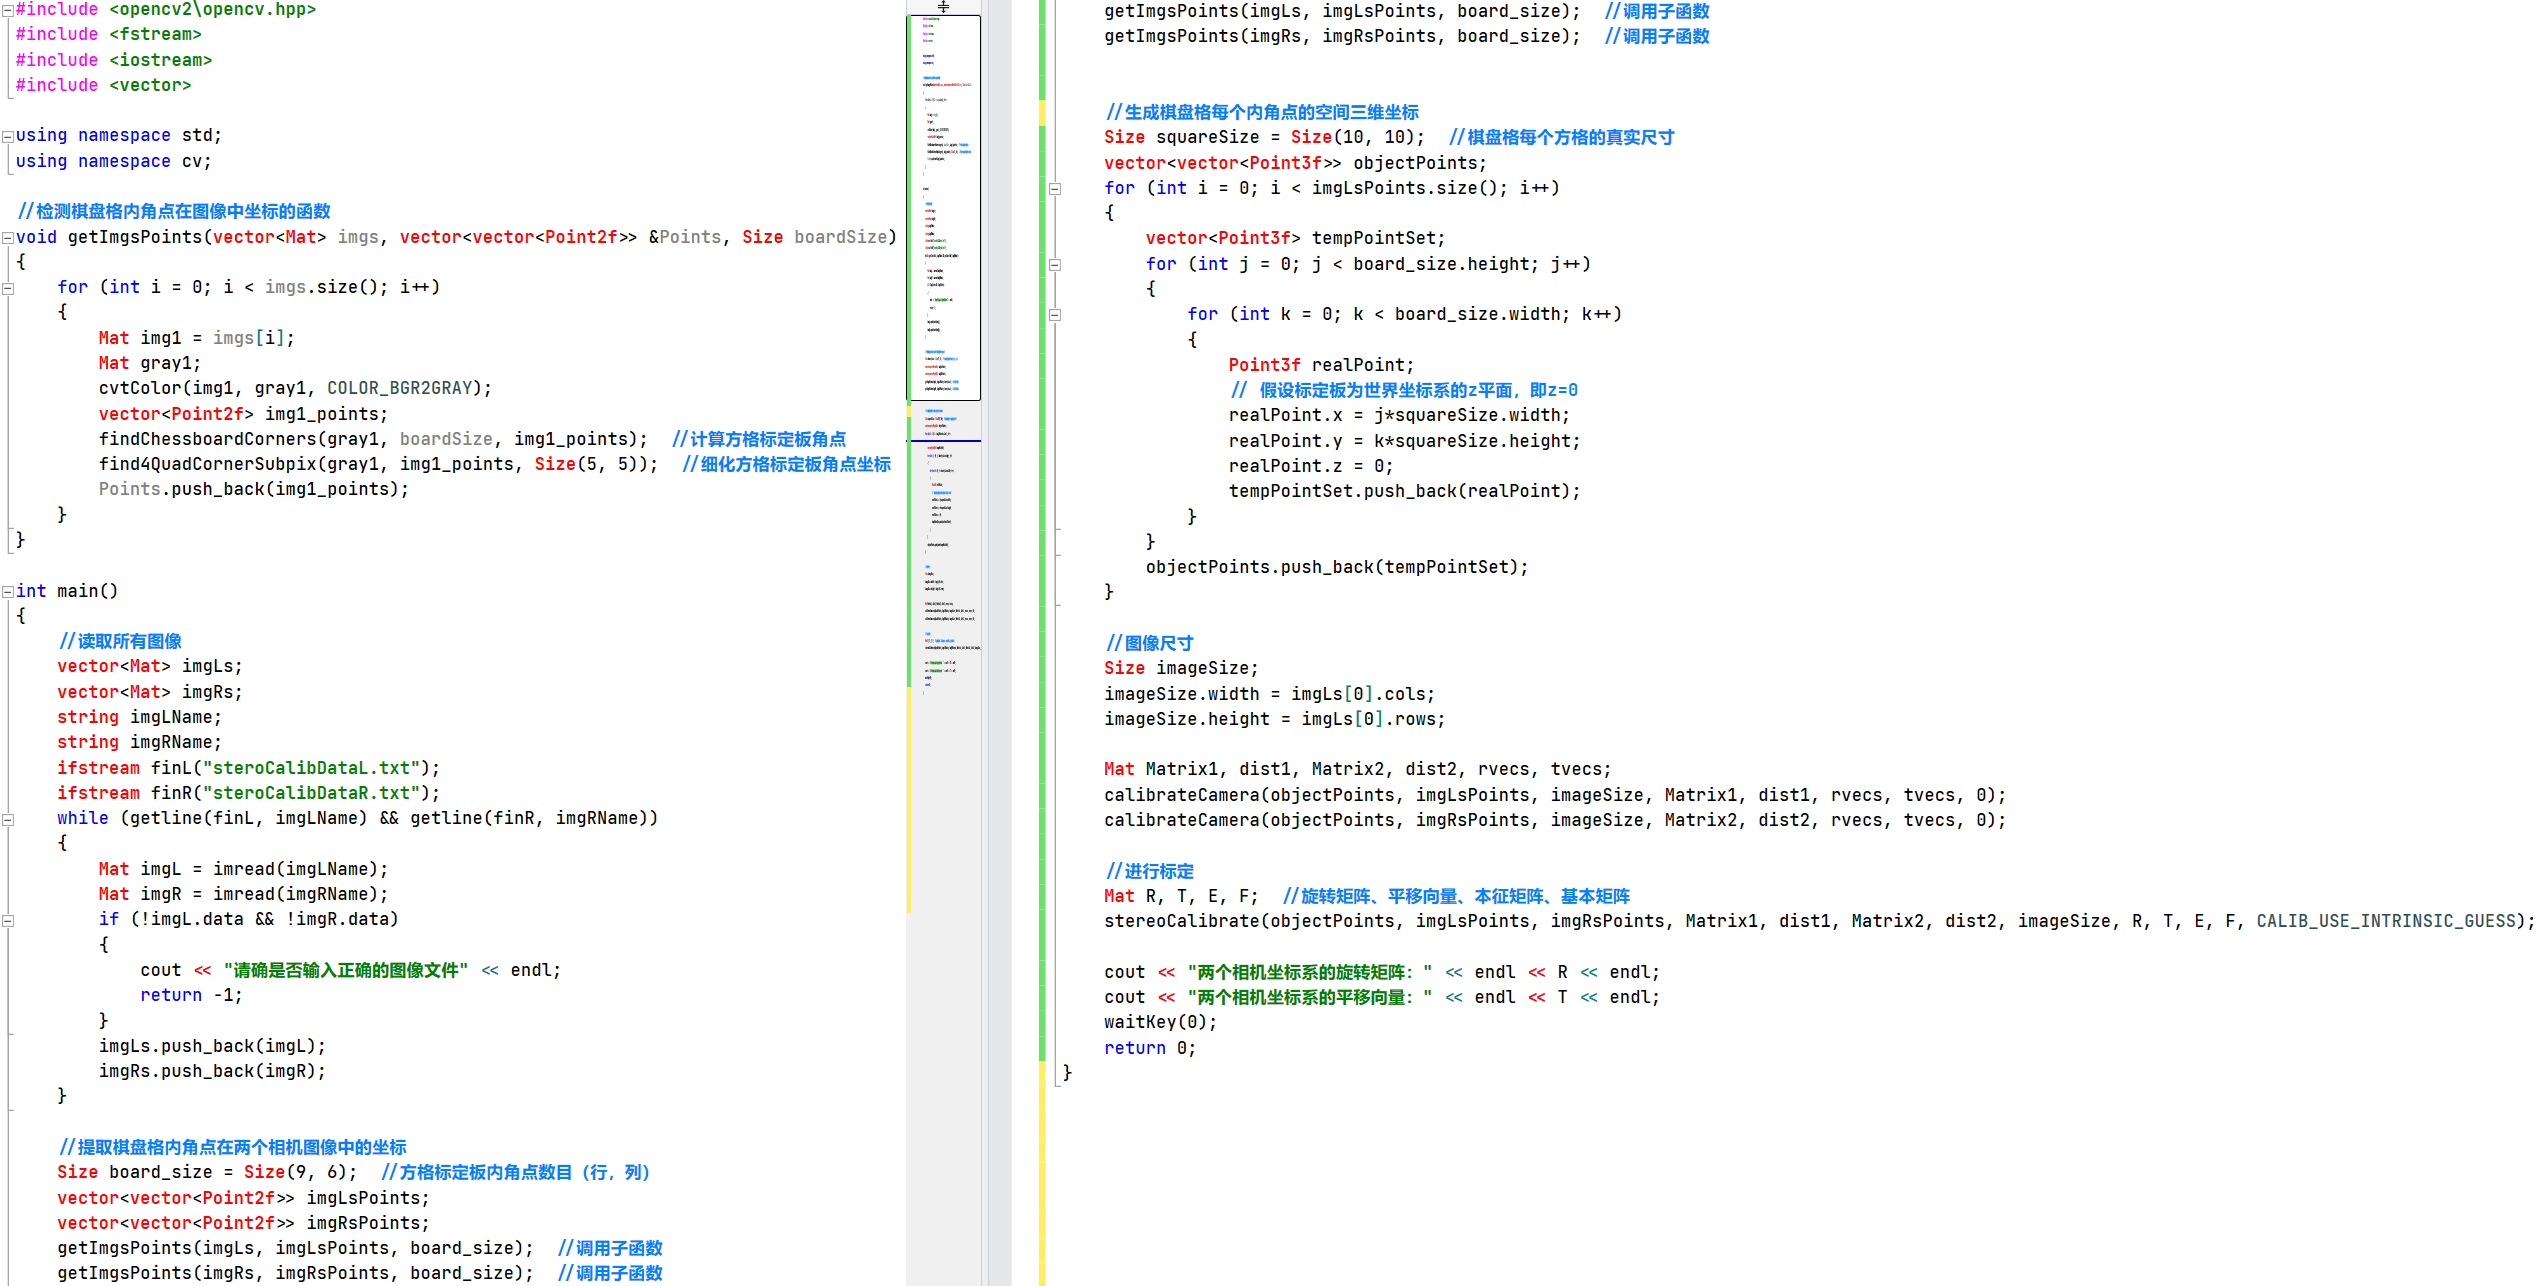Click 'imgRs.push_back(imgR);' line

[x=212, y=1071]
